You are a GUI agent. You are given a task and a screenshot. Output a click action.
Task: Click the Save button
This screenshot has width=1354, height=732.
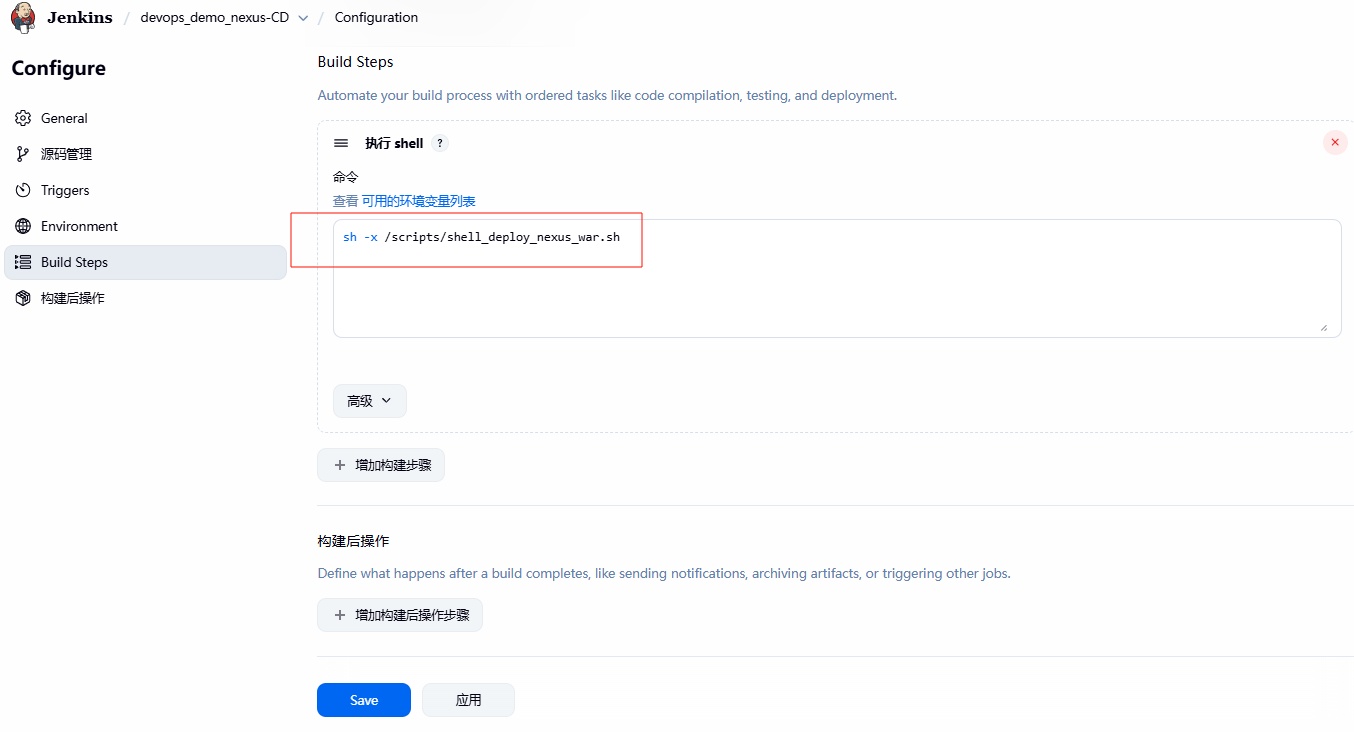pyautogui.click(x=363, y=700)
